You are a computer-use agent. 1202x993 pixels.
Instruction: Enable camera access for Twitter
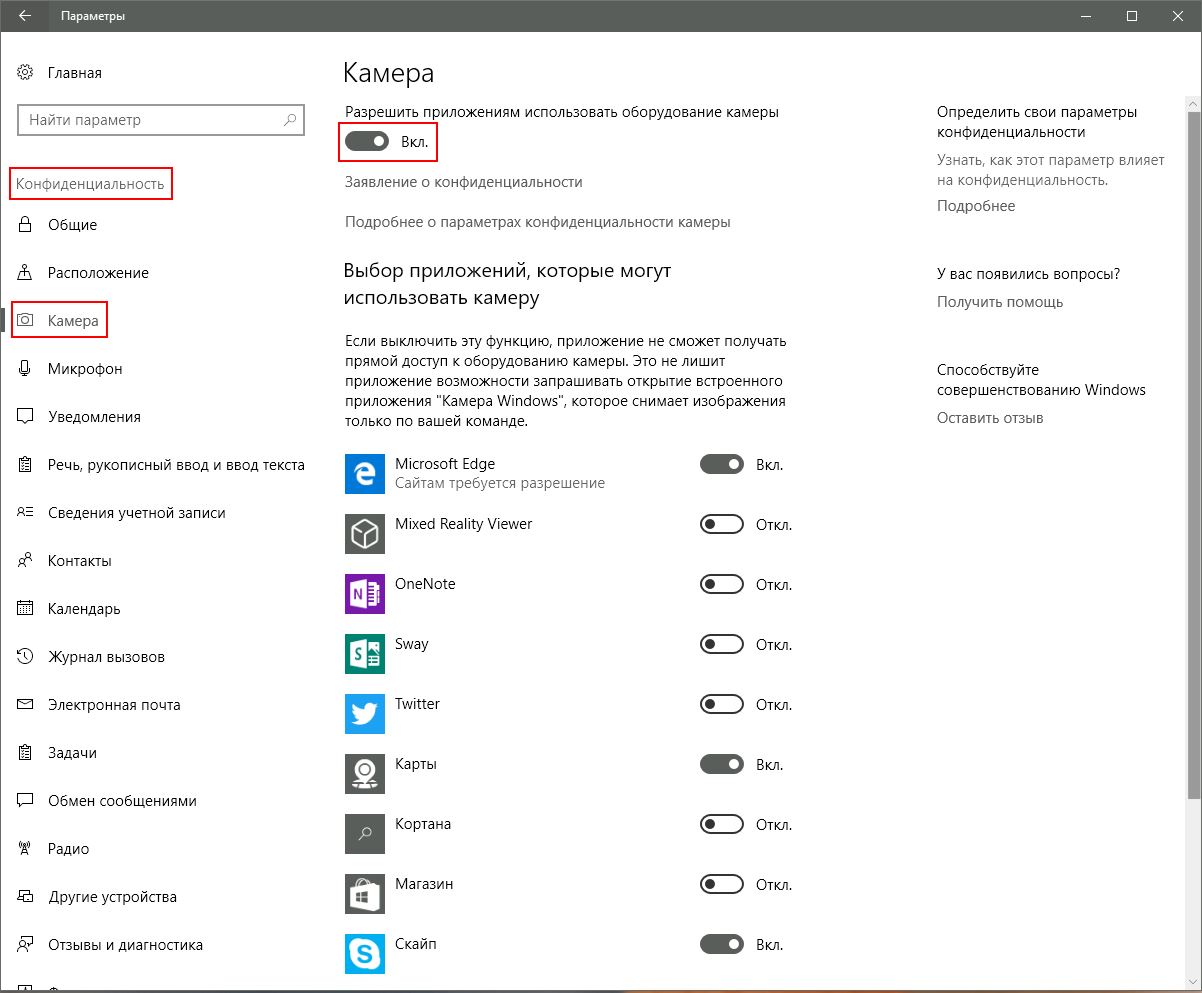(722, 704)
